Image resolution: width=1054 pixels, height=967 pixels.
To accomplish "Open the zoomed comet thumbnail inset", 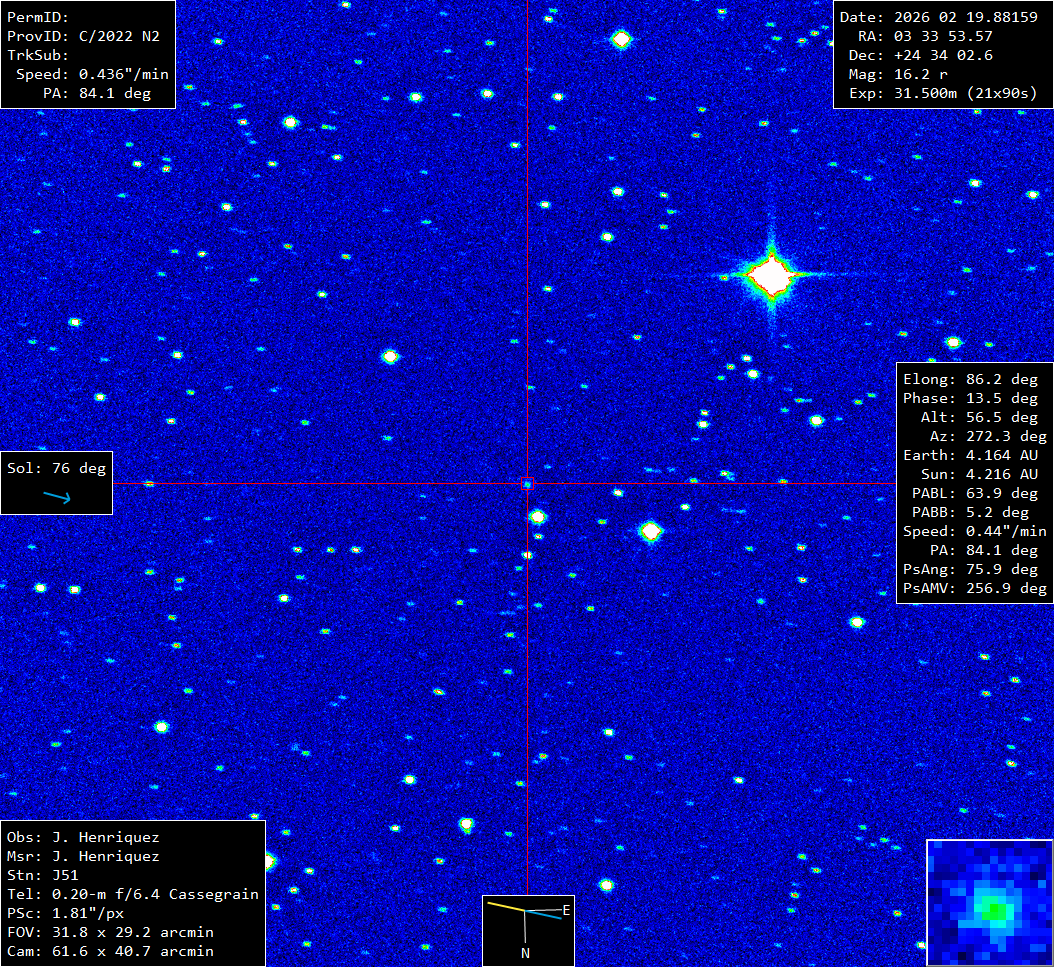I will (x=989, y=902).
